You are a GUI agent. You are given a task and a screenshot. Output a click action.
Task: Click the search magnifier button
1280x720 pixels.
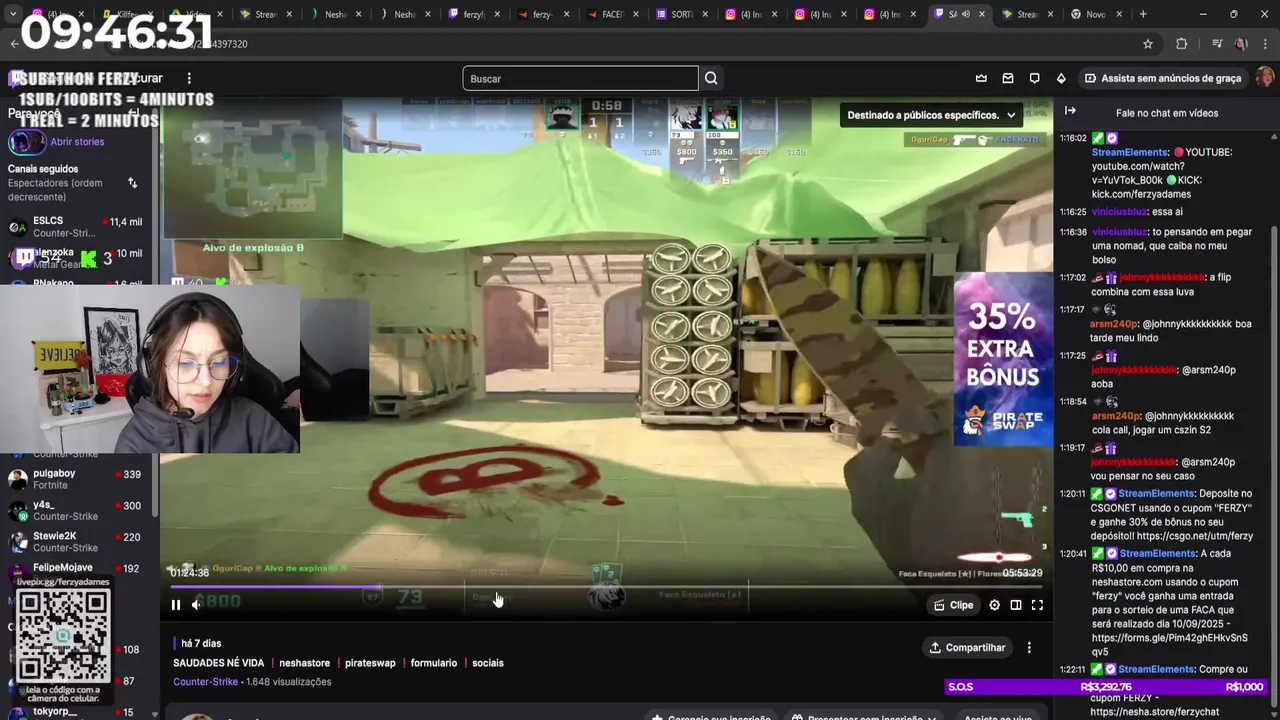711,78
